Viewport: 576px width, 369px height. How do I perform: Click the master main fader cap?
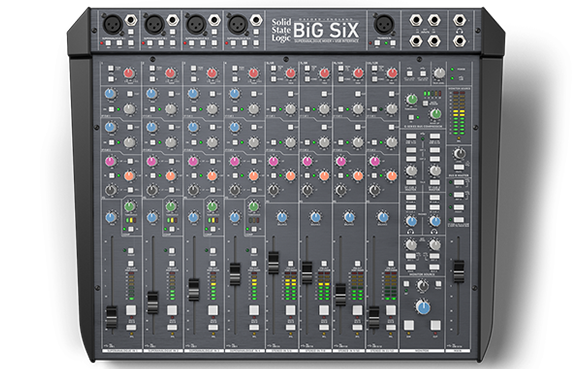pyautogui.click(x=458, y=271)
